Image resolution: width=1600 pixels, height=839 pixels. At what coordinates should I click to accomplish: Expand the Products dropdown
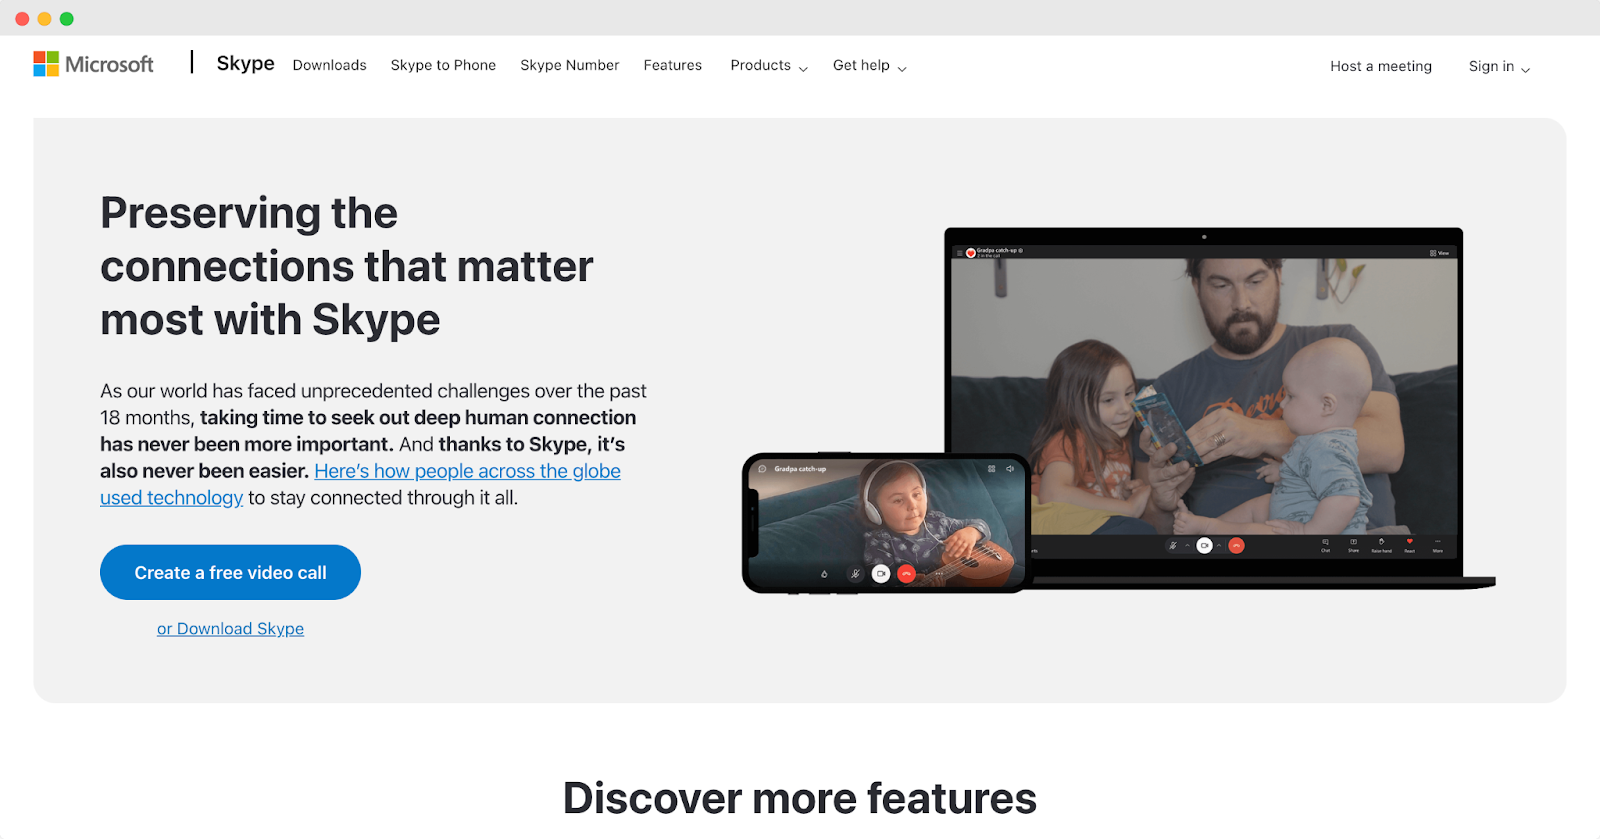click(769, 65)
